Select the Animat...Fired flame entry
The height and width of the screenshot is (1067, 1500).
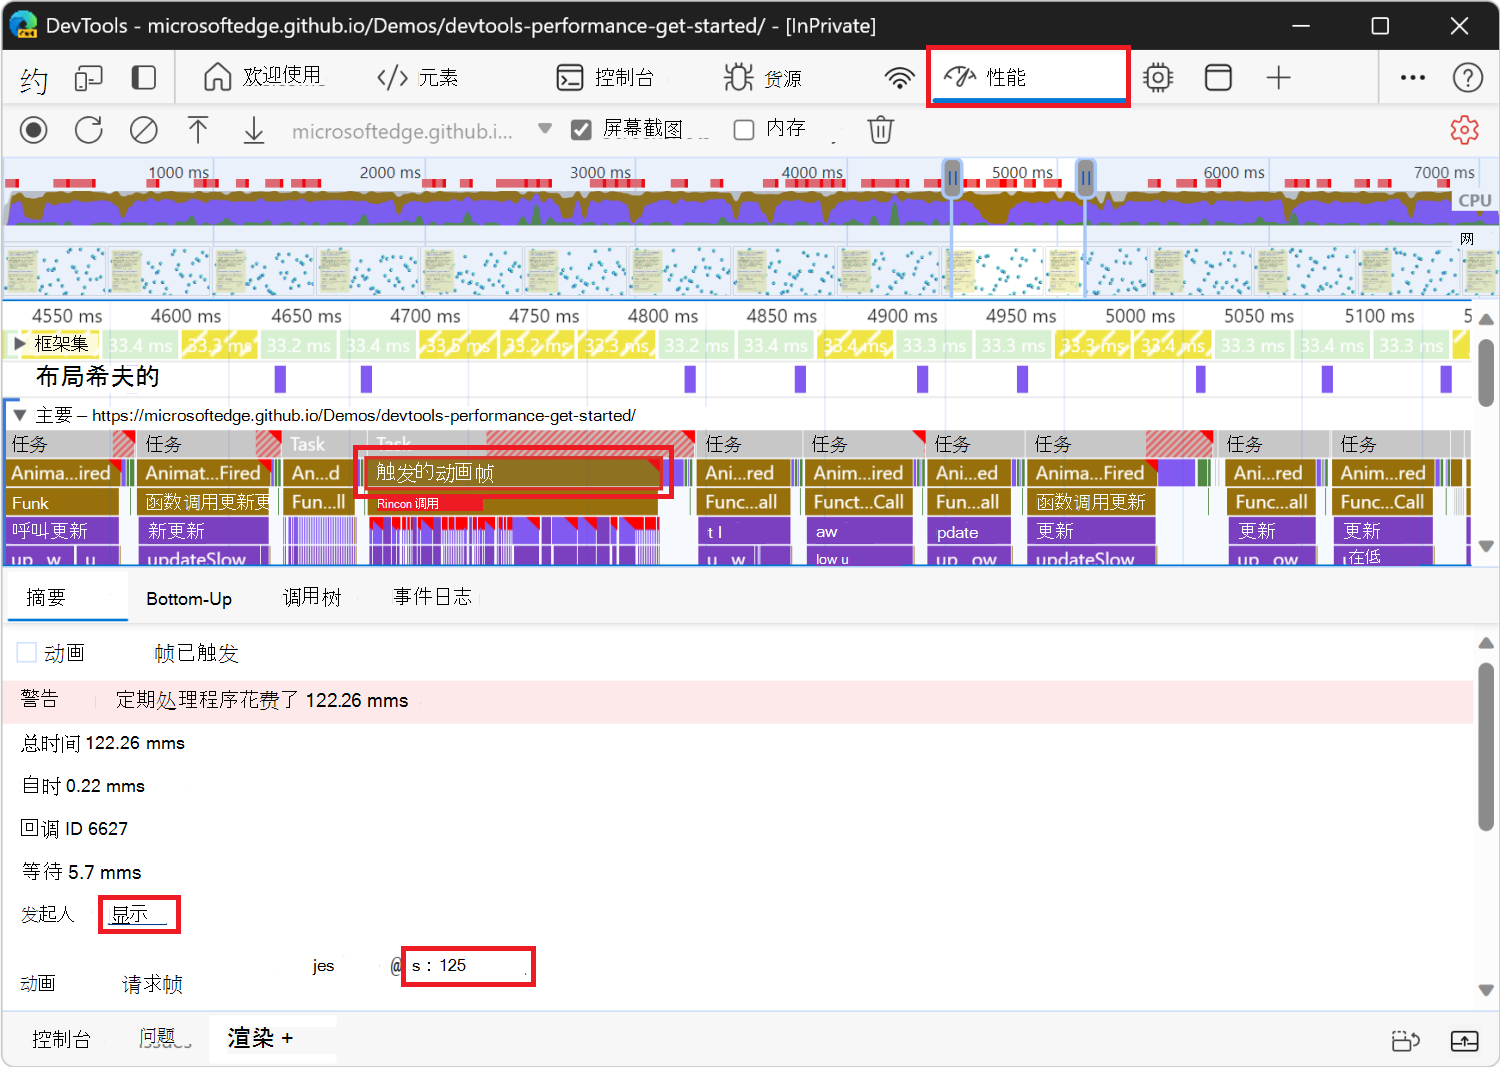coord(203,473)
